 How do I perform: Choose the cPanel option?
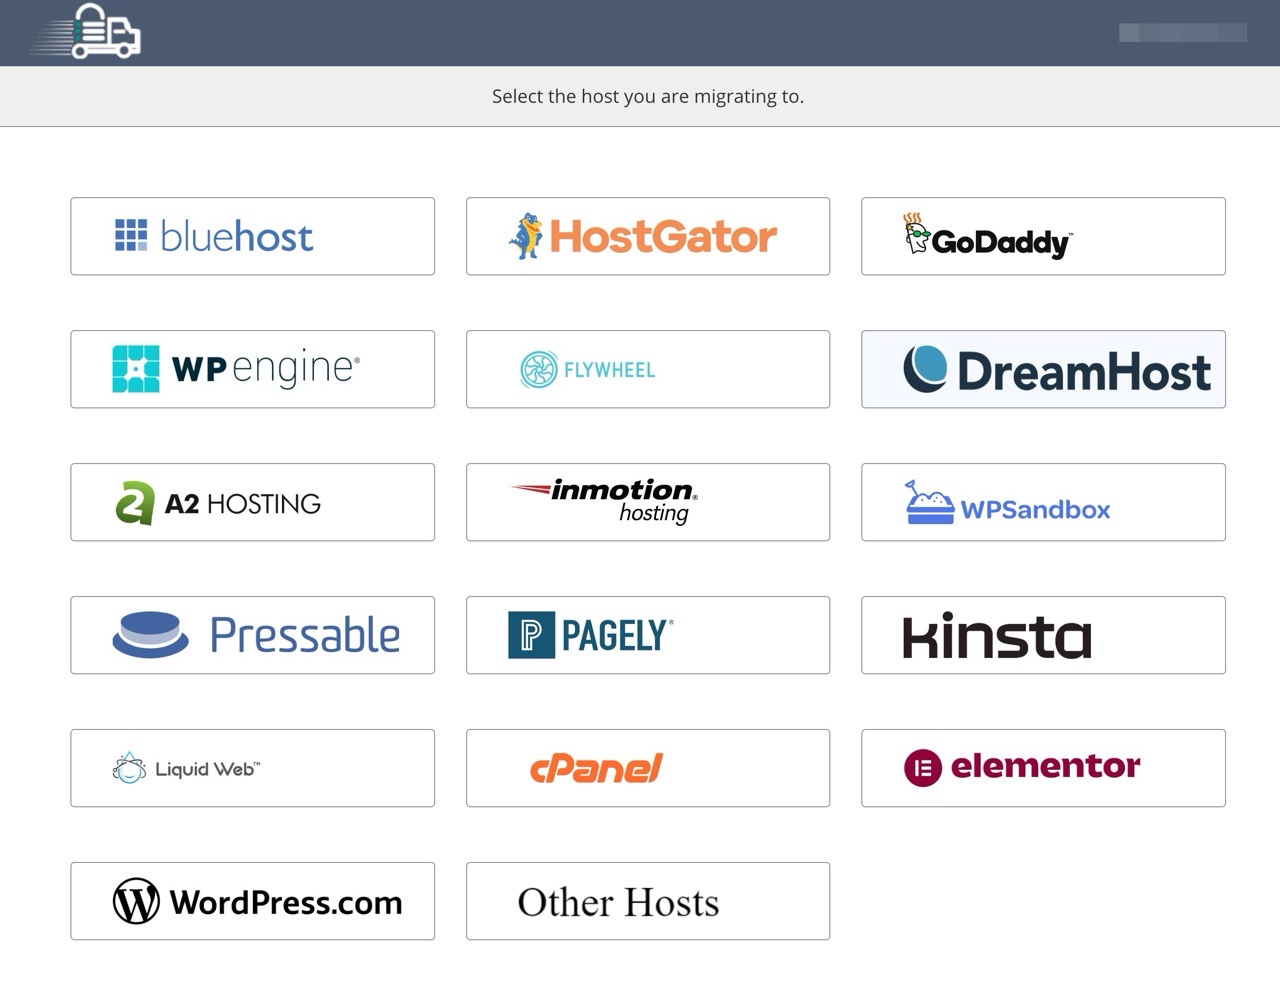(x=648, y=768)
